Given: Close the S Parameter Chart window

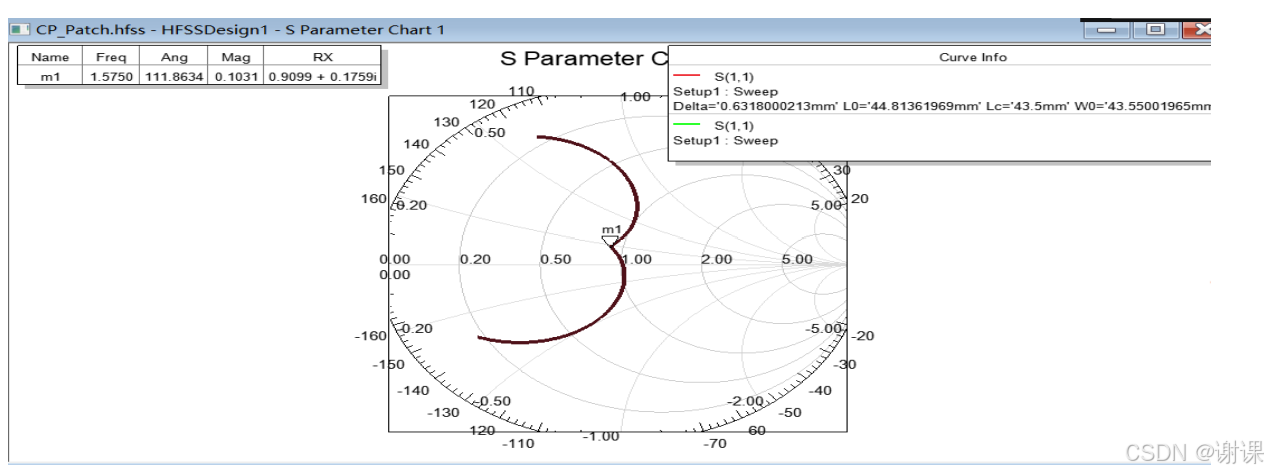Looking at the screenshot, I should pyautogui.click(x=1196, y=30).
